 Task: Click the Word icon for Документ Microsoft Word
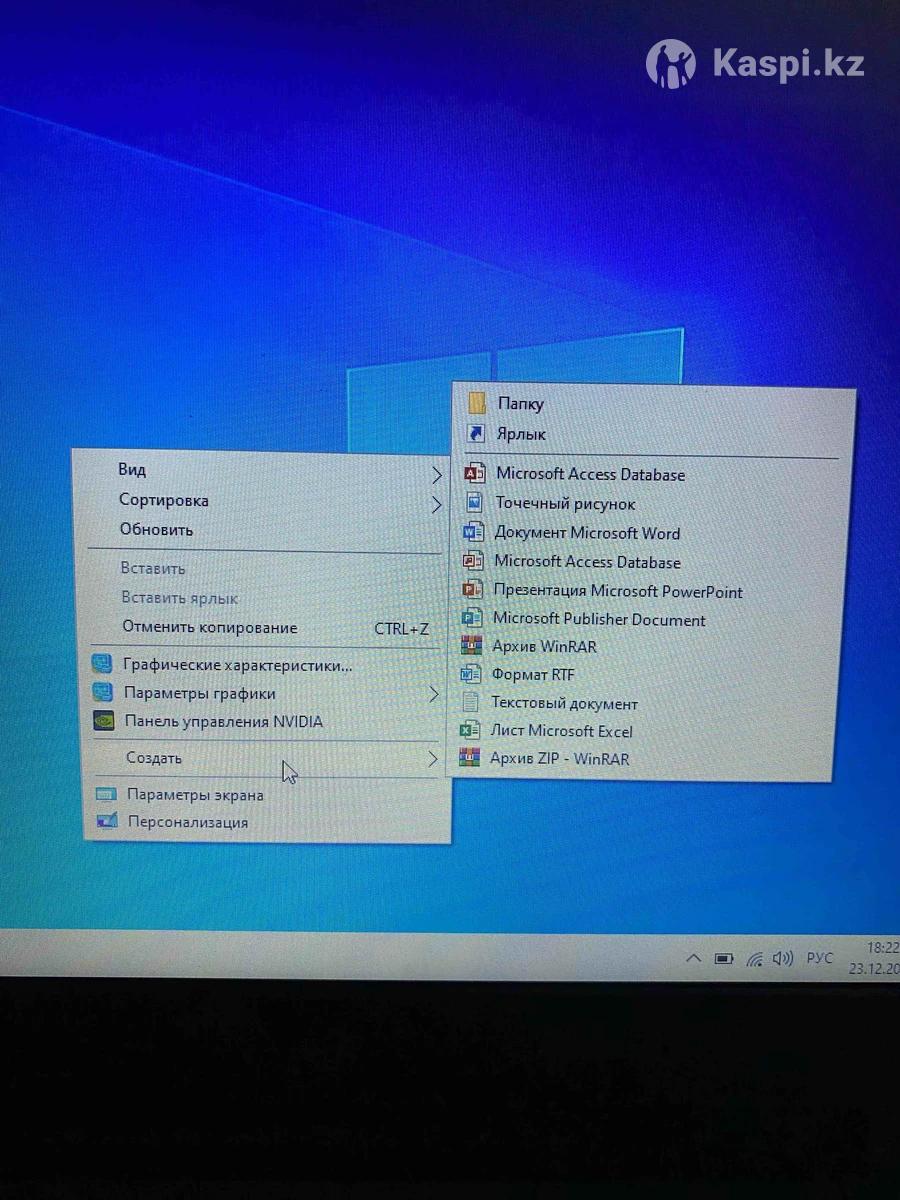[473, 533]
